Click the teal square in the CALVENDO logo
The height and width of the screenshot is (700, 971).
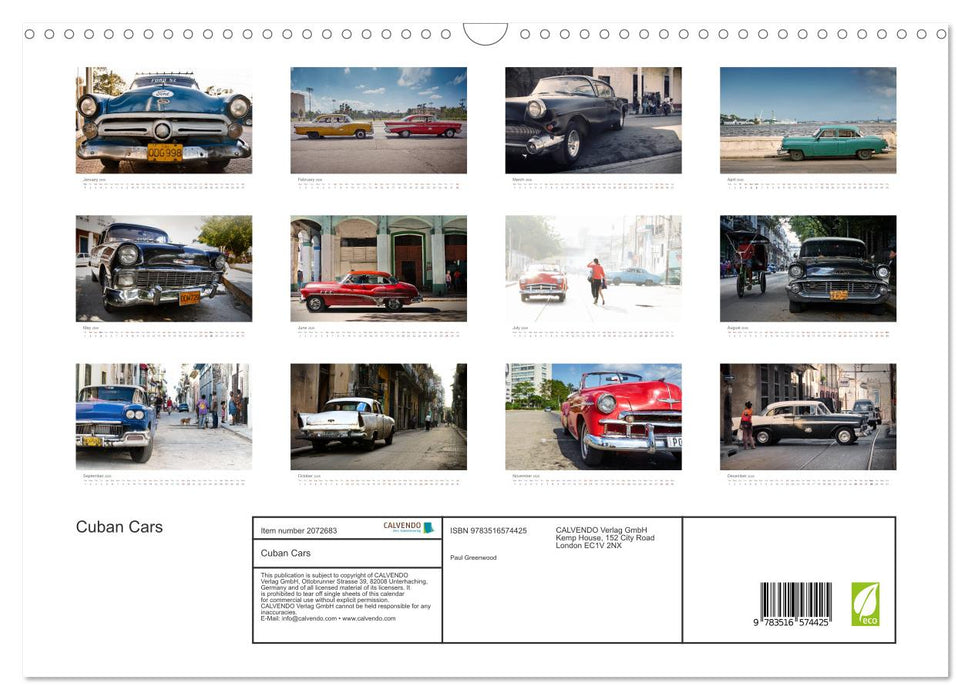(x=428, y=526)
